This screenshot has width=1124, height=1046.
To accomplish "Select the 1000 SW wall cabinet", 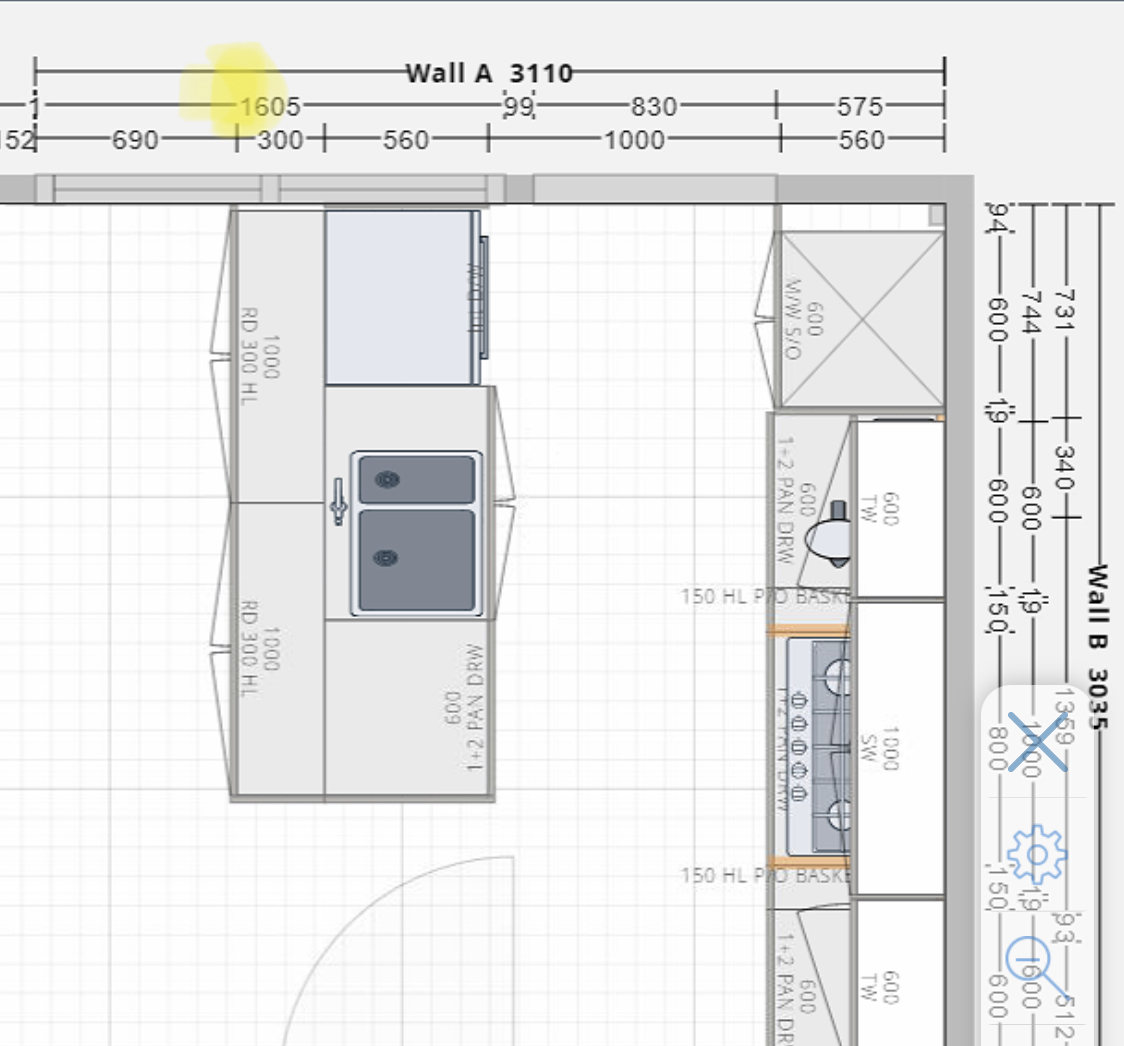I will pyautogui.click(x=900, y=747).
